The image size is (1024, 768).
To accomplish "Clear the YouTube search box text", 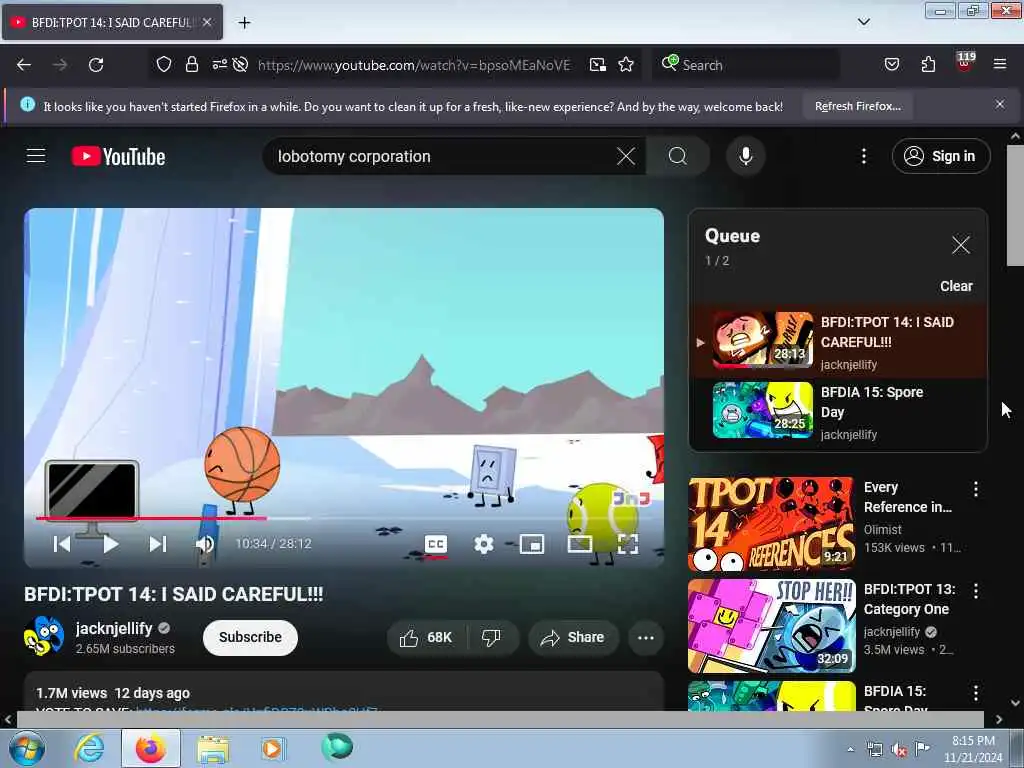I will click(x=626, y=156).
